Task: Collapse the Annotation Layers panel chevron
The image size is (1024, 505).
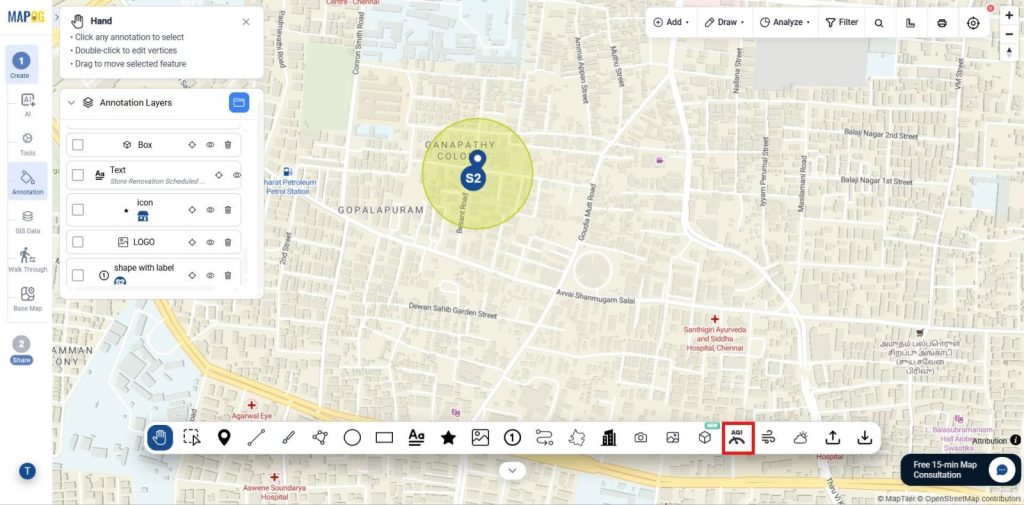Action: [72, 103]
